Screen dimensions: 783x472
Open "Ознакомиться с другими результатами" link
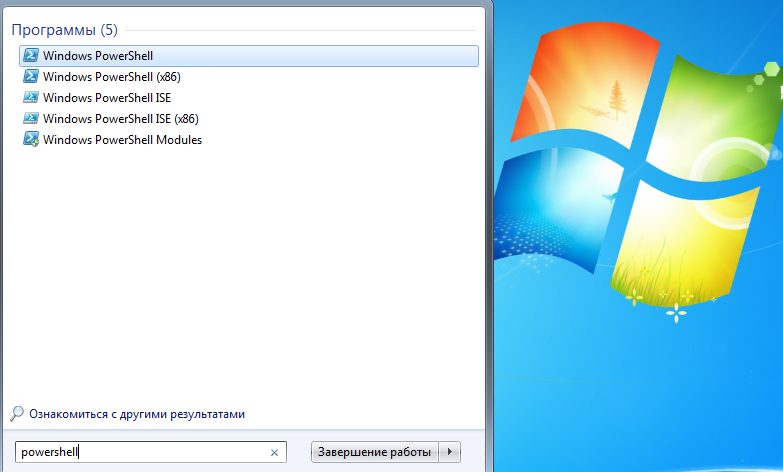point(137,414)
